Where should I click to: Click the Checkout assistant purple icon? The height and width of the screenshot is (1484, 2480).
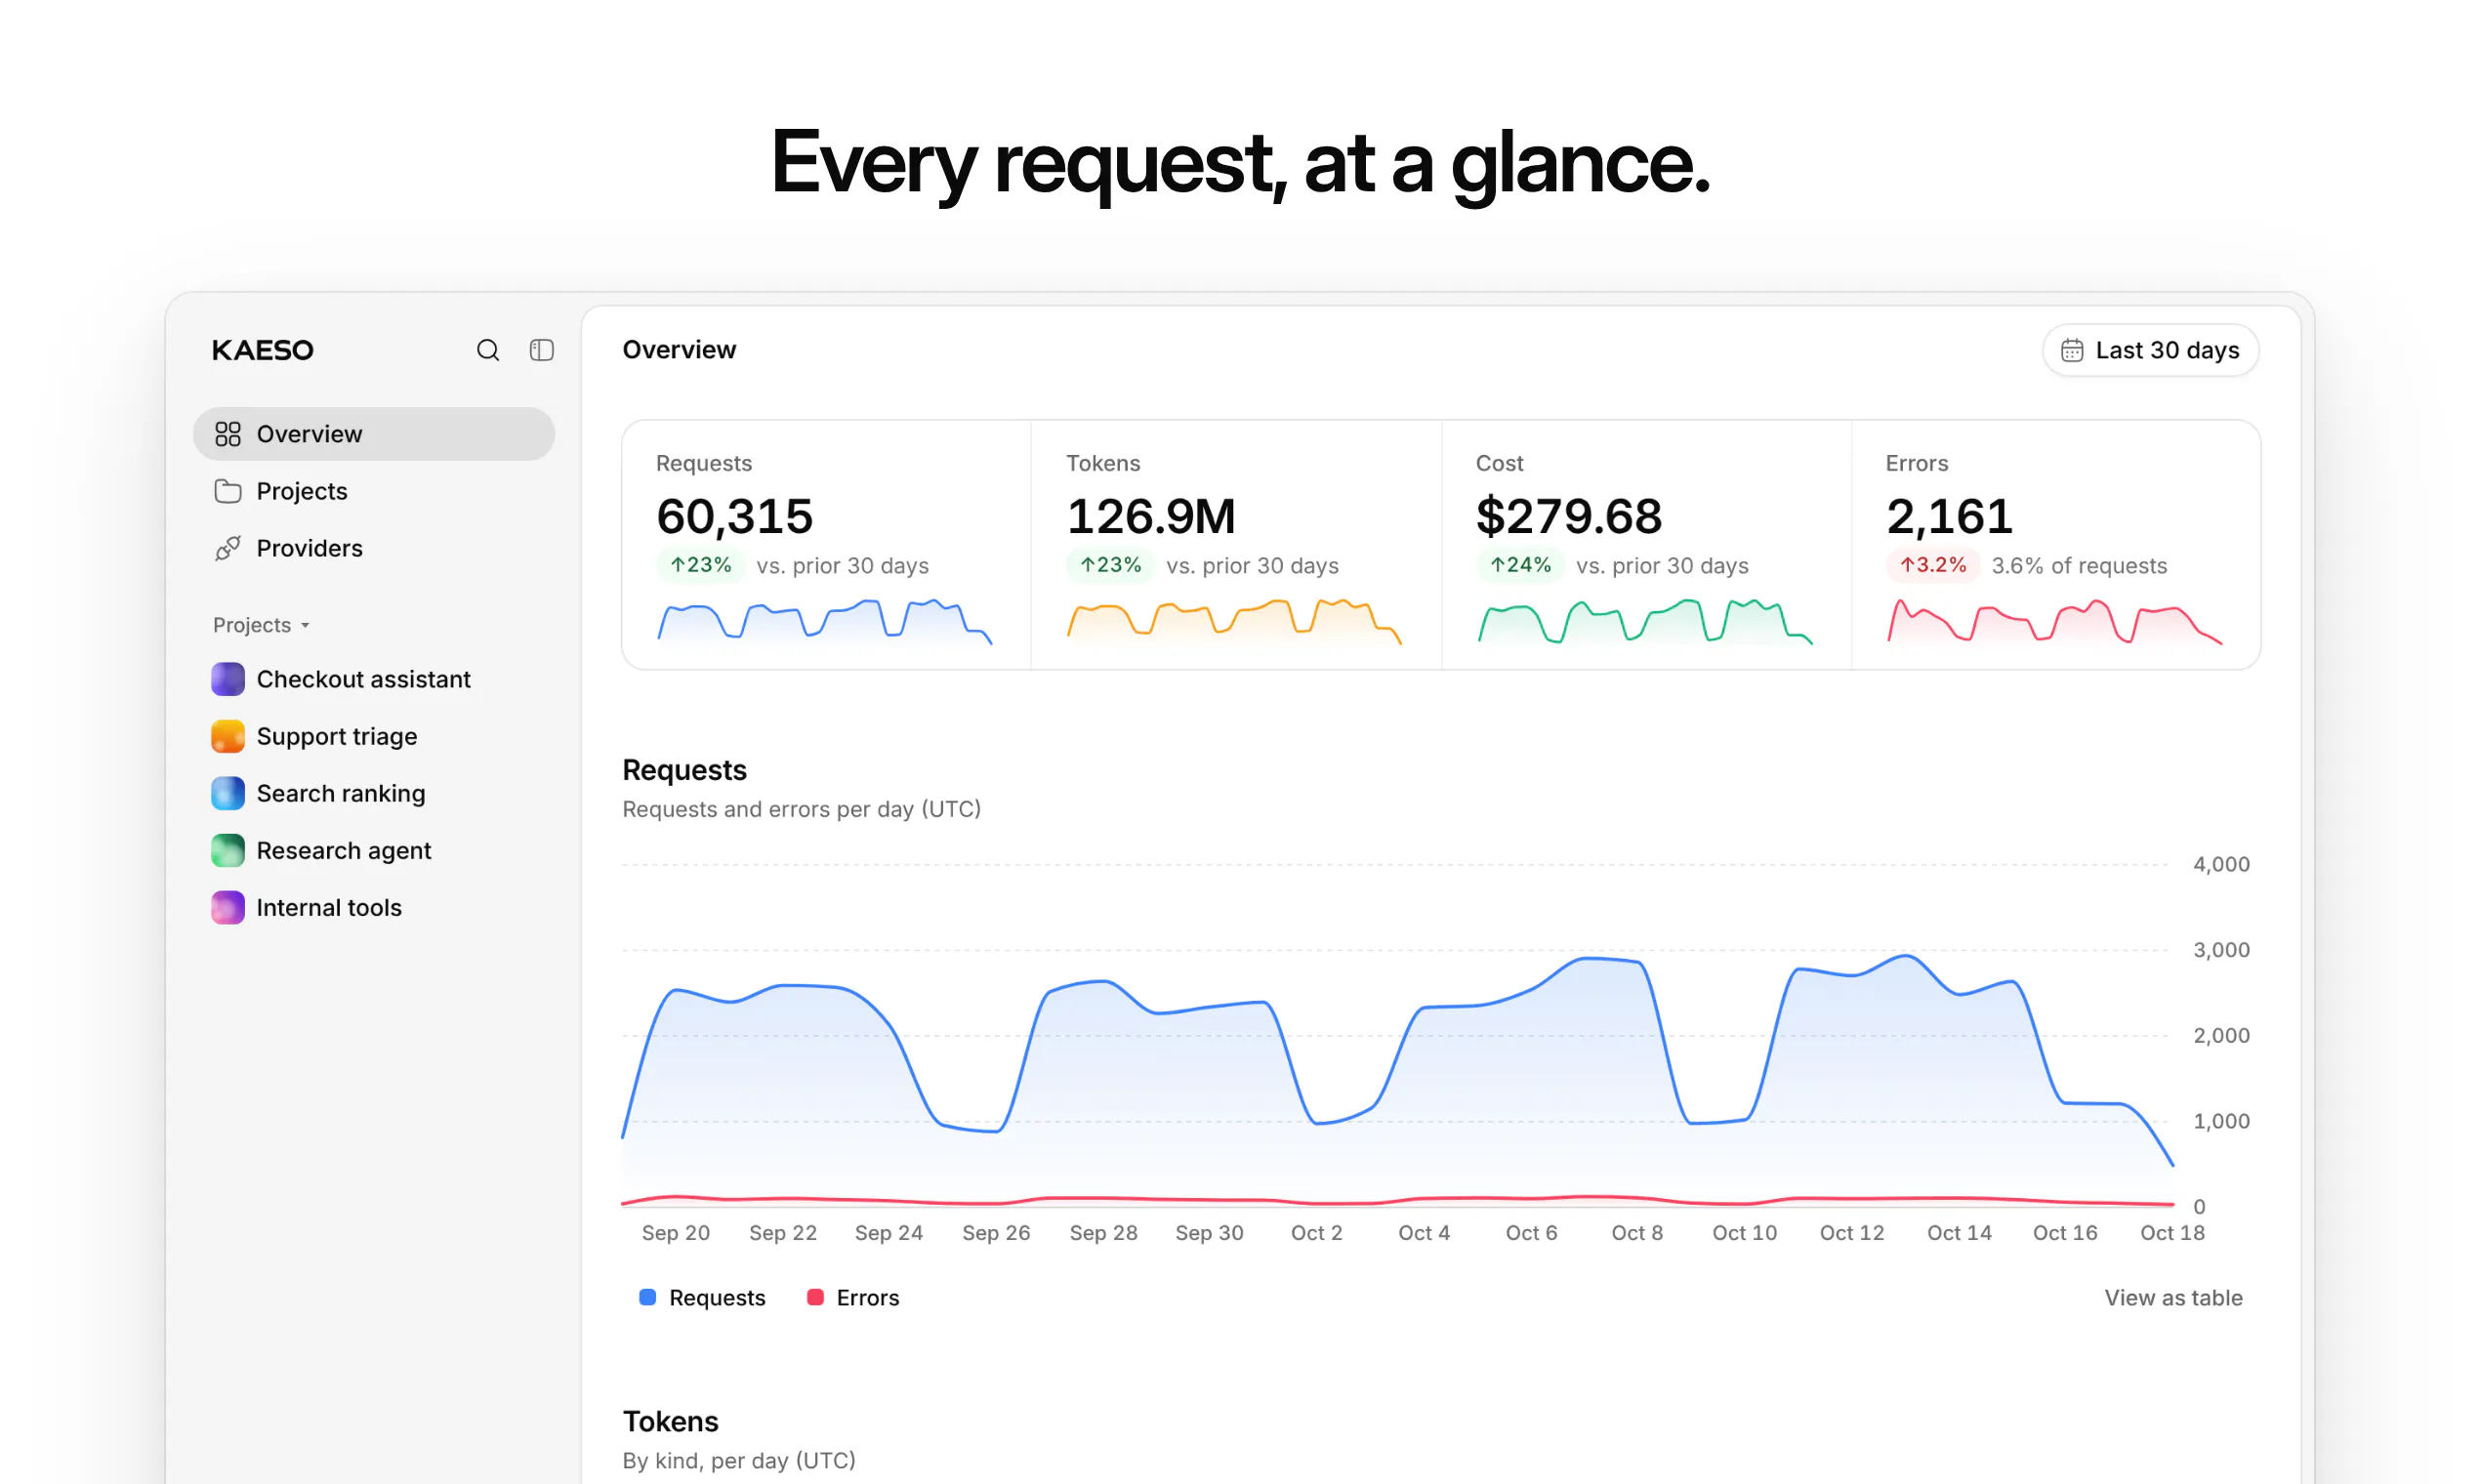228,679
